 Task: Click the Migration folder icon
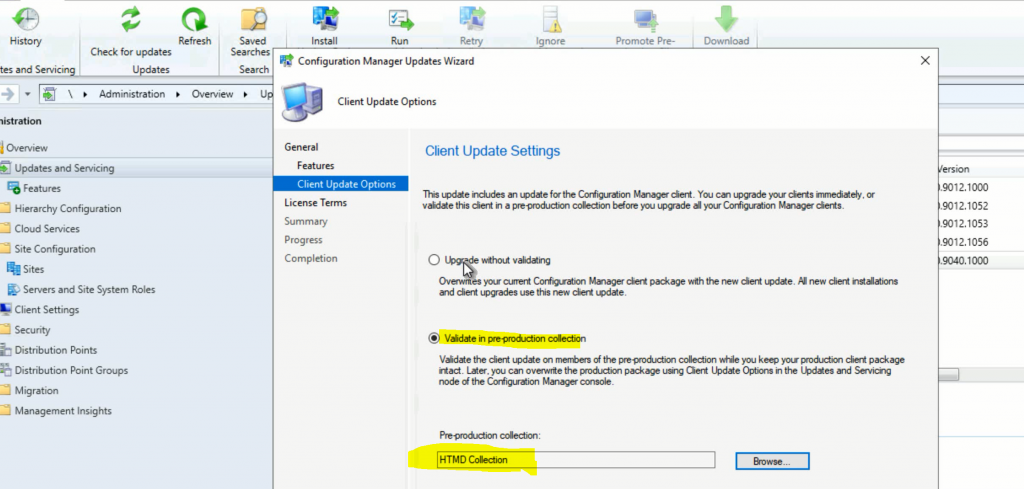click(6, 390)
